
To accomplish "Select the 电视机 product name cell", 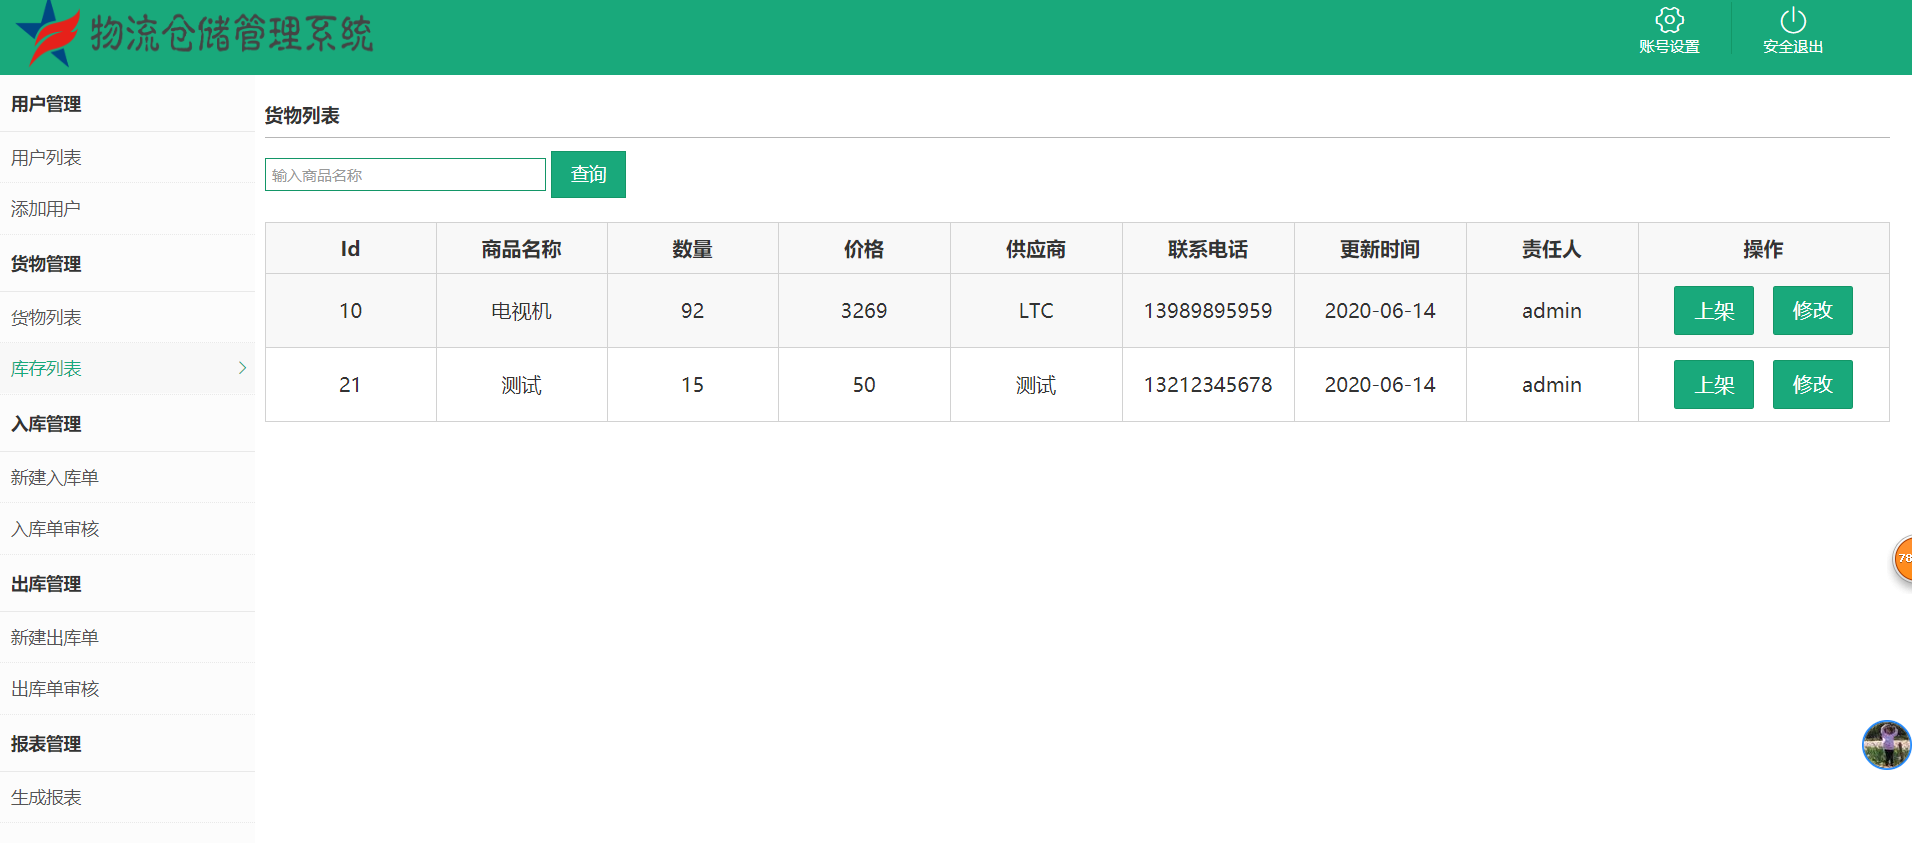I will point(521,311).
